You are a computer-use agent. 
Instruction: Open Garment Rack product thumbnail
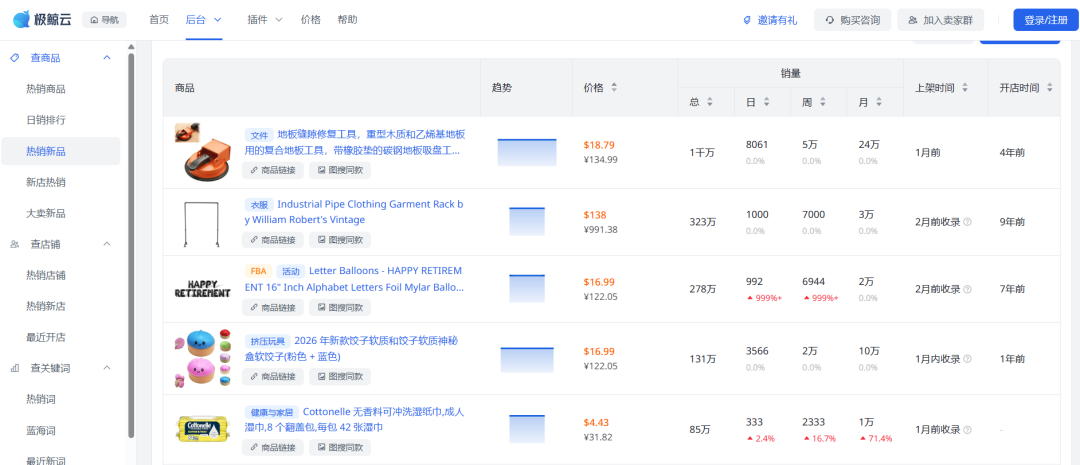point(202,224)
